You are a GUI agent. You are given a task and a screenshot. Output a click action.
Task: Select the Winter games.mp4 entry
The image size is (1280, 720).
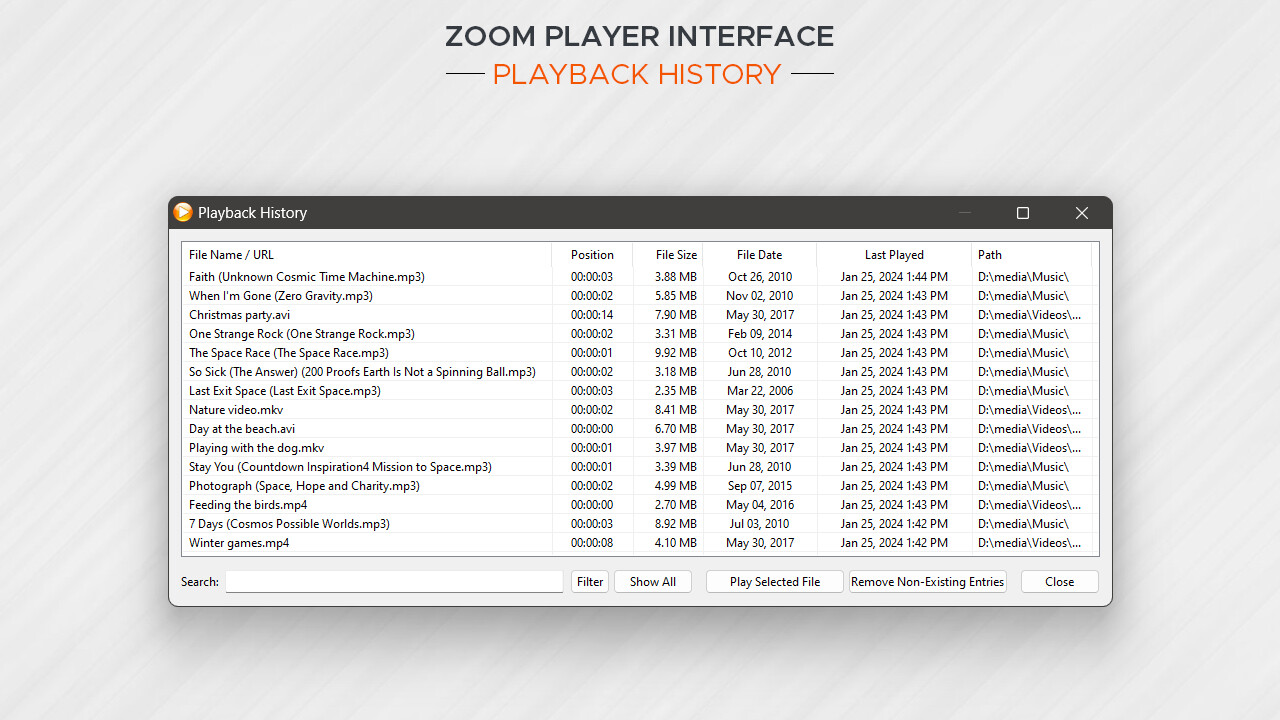coord(300,542)
